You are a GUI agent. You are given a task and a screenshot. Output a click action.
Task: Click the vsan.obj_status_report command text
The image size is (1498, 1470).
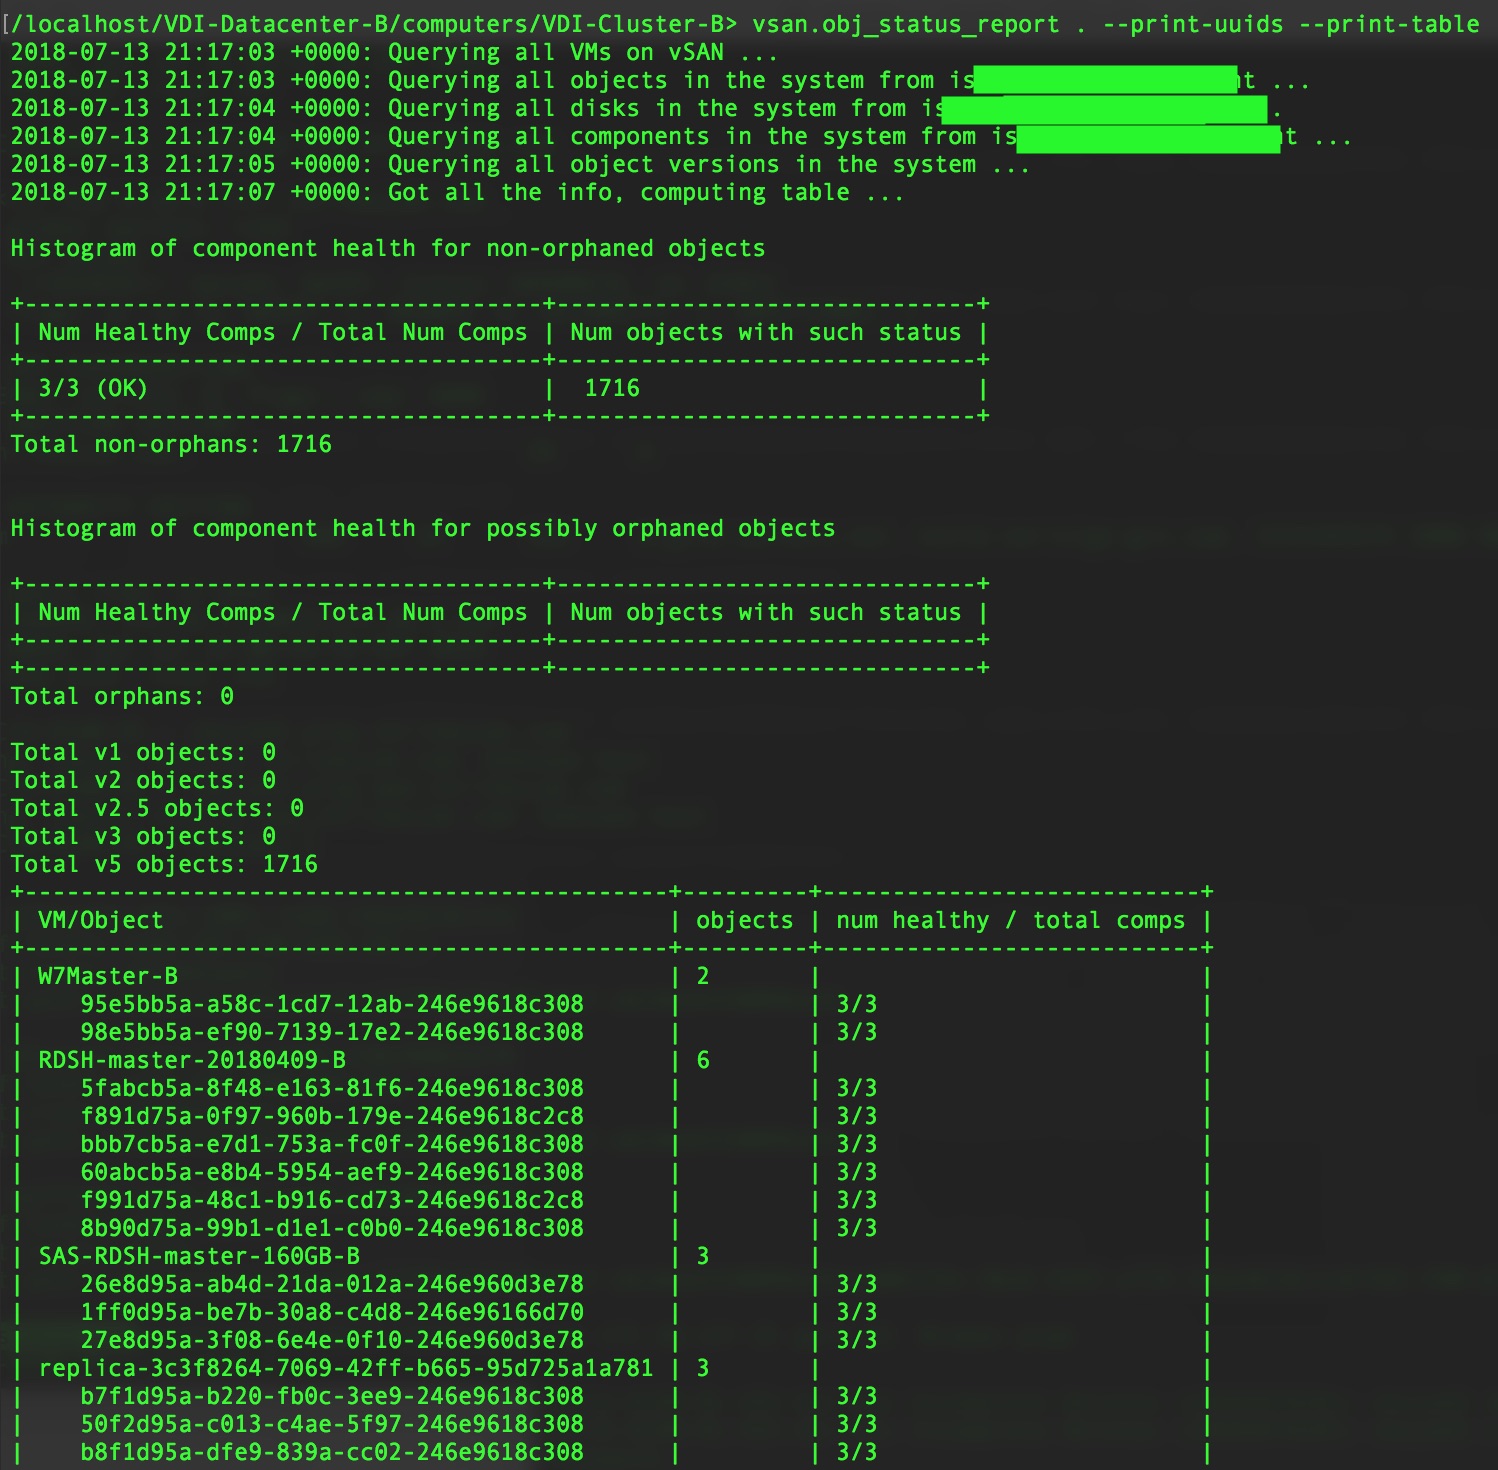tap(905, 24)
